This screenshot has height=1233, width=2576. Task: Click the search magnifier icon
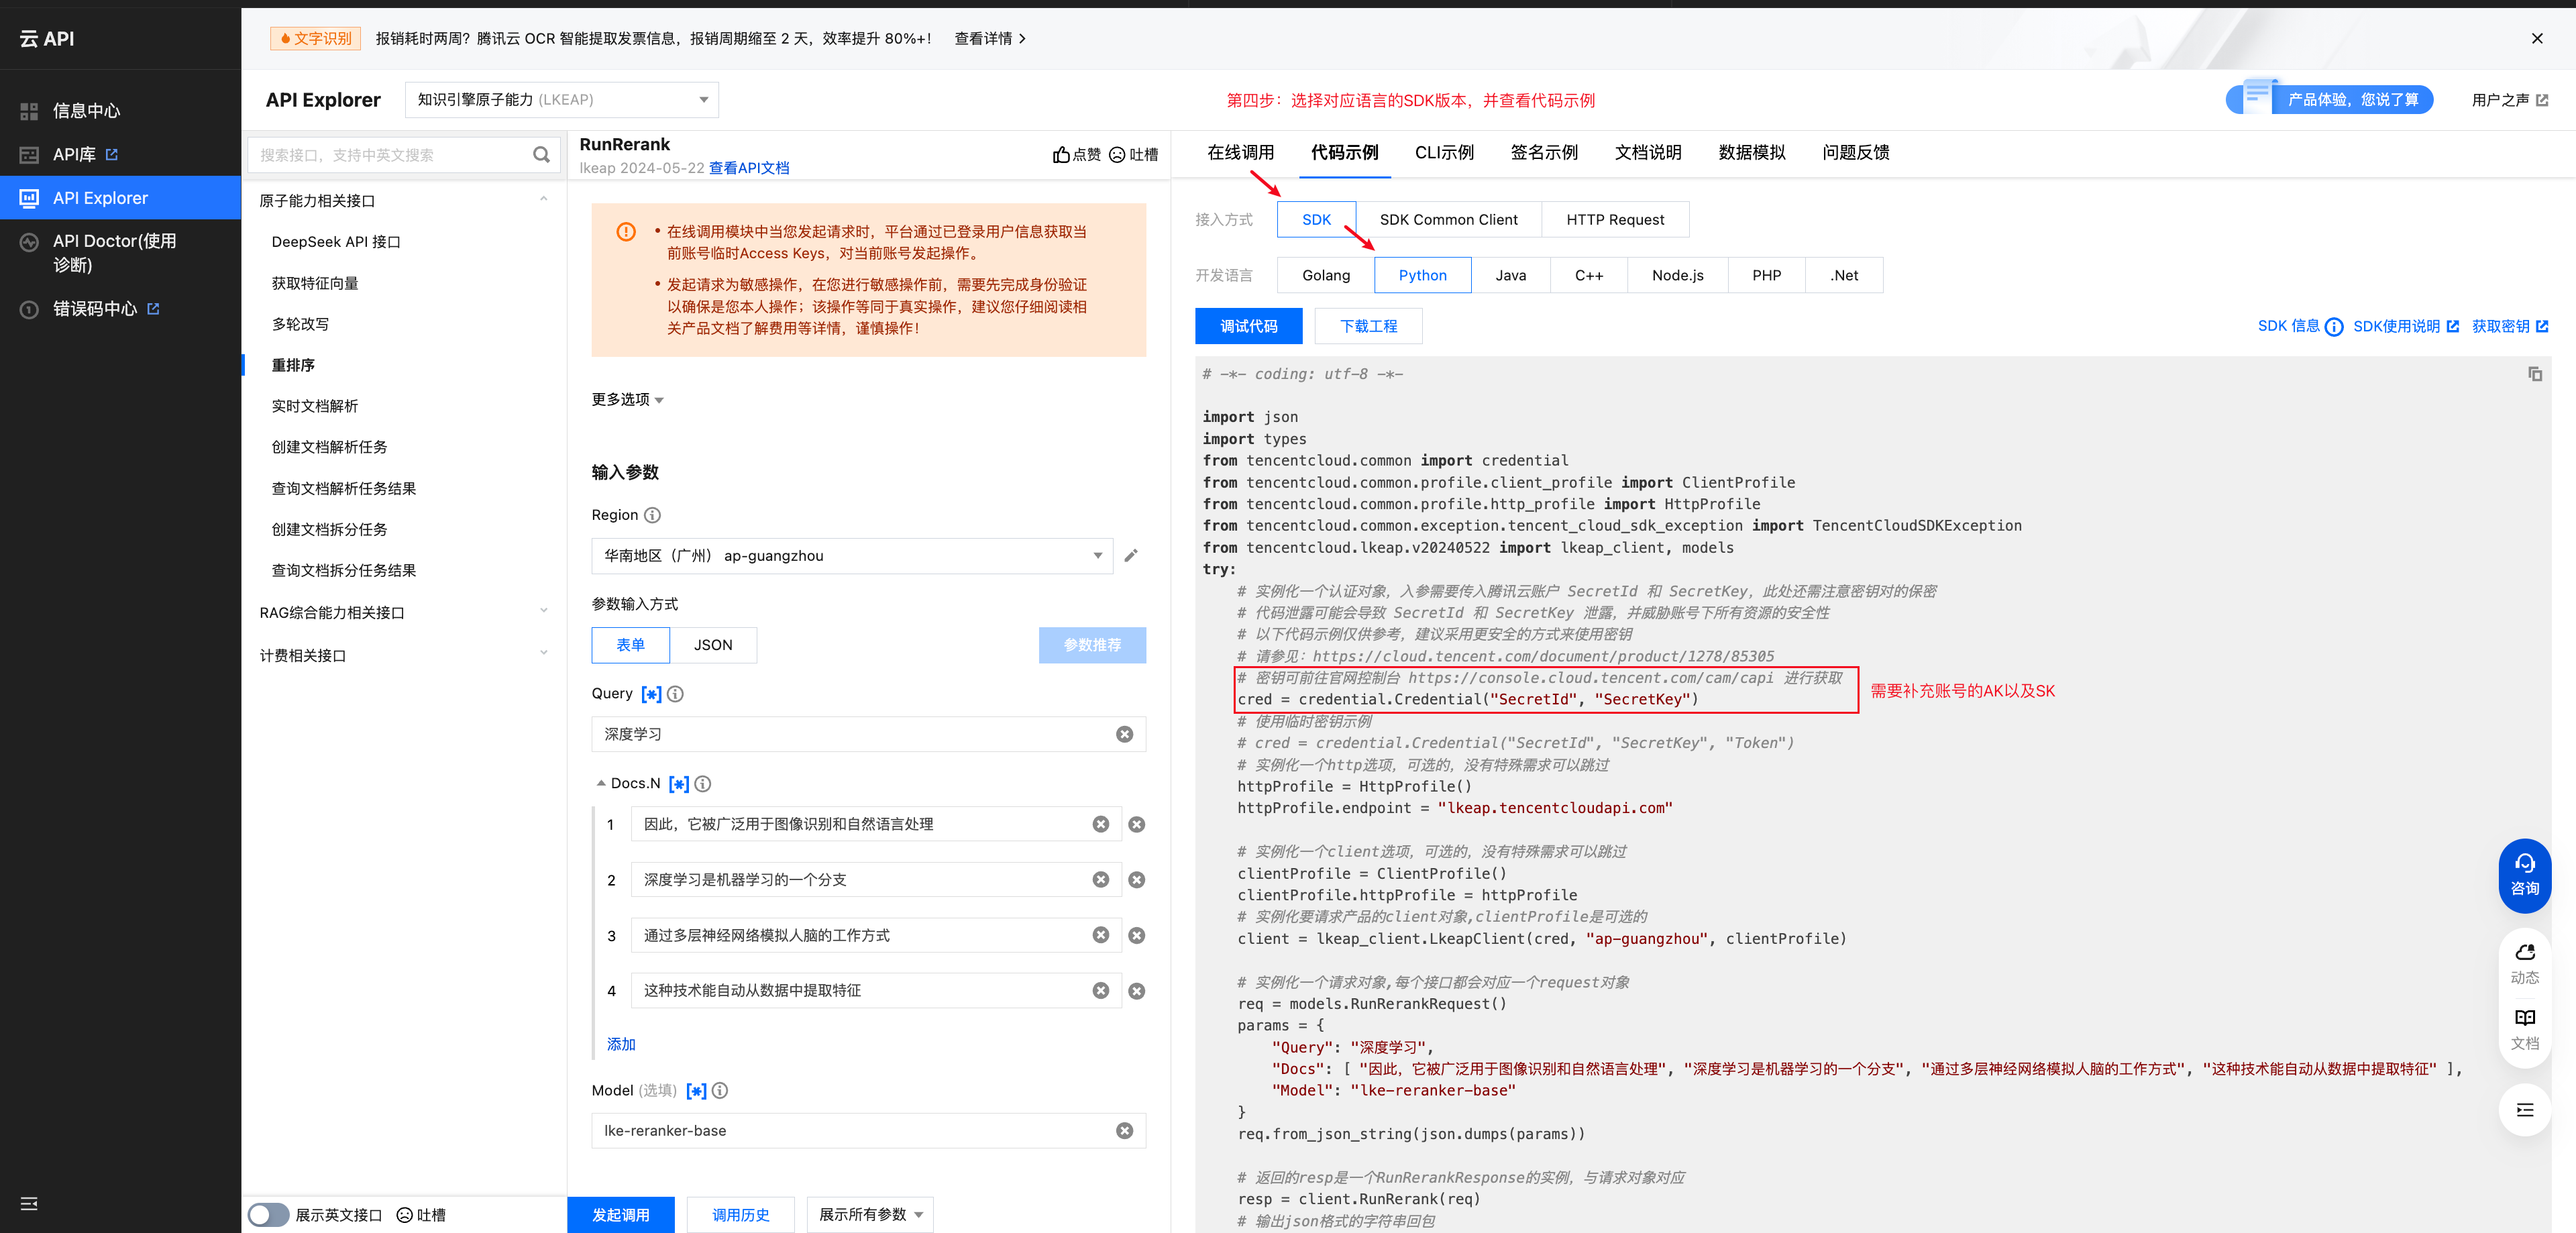point(541,155)
